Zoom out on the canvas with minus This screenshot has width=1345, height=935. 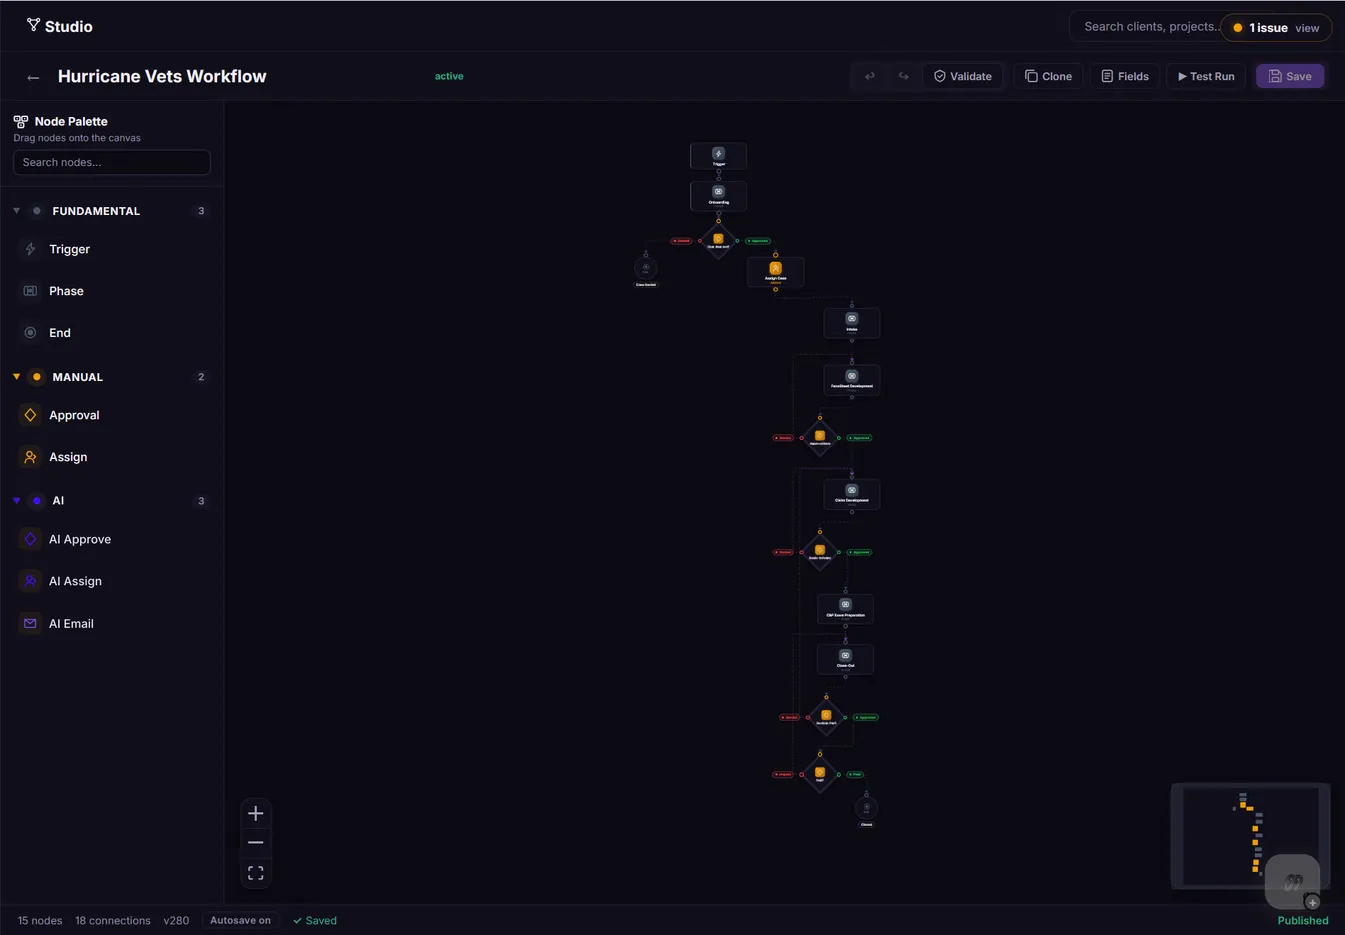(x=255, y=843)
